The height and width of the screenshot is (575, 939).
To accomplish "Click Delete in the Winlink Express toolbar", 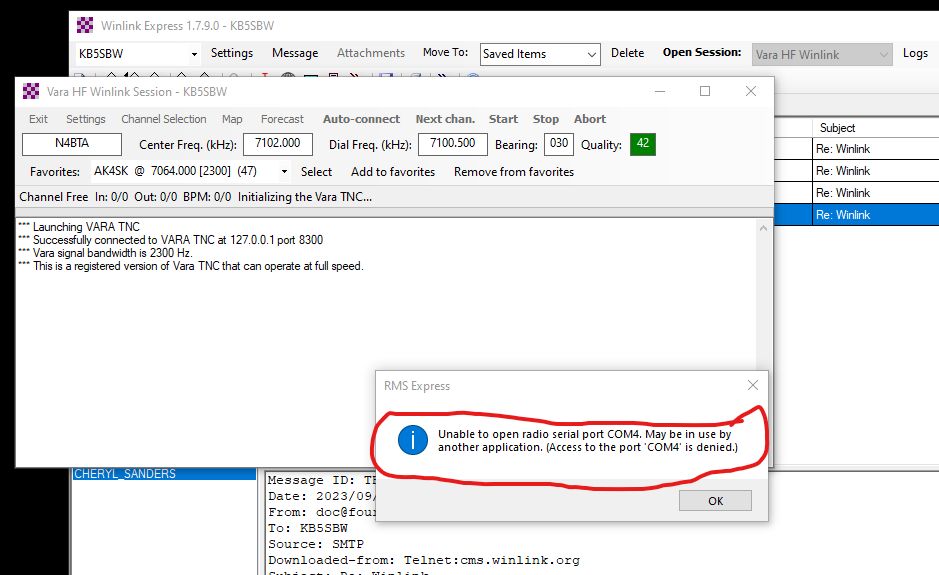I will click(x=627, y=53).
